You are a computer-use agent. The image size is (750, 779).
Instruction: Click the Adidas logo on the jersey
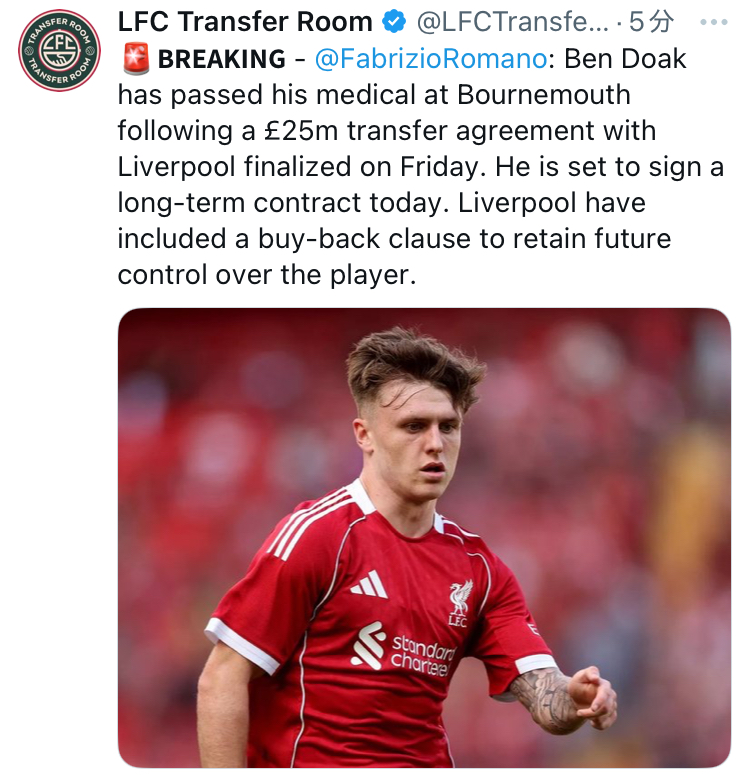(x=369, y=584)
